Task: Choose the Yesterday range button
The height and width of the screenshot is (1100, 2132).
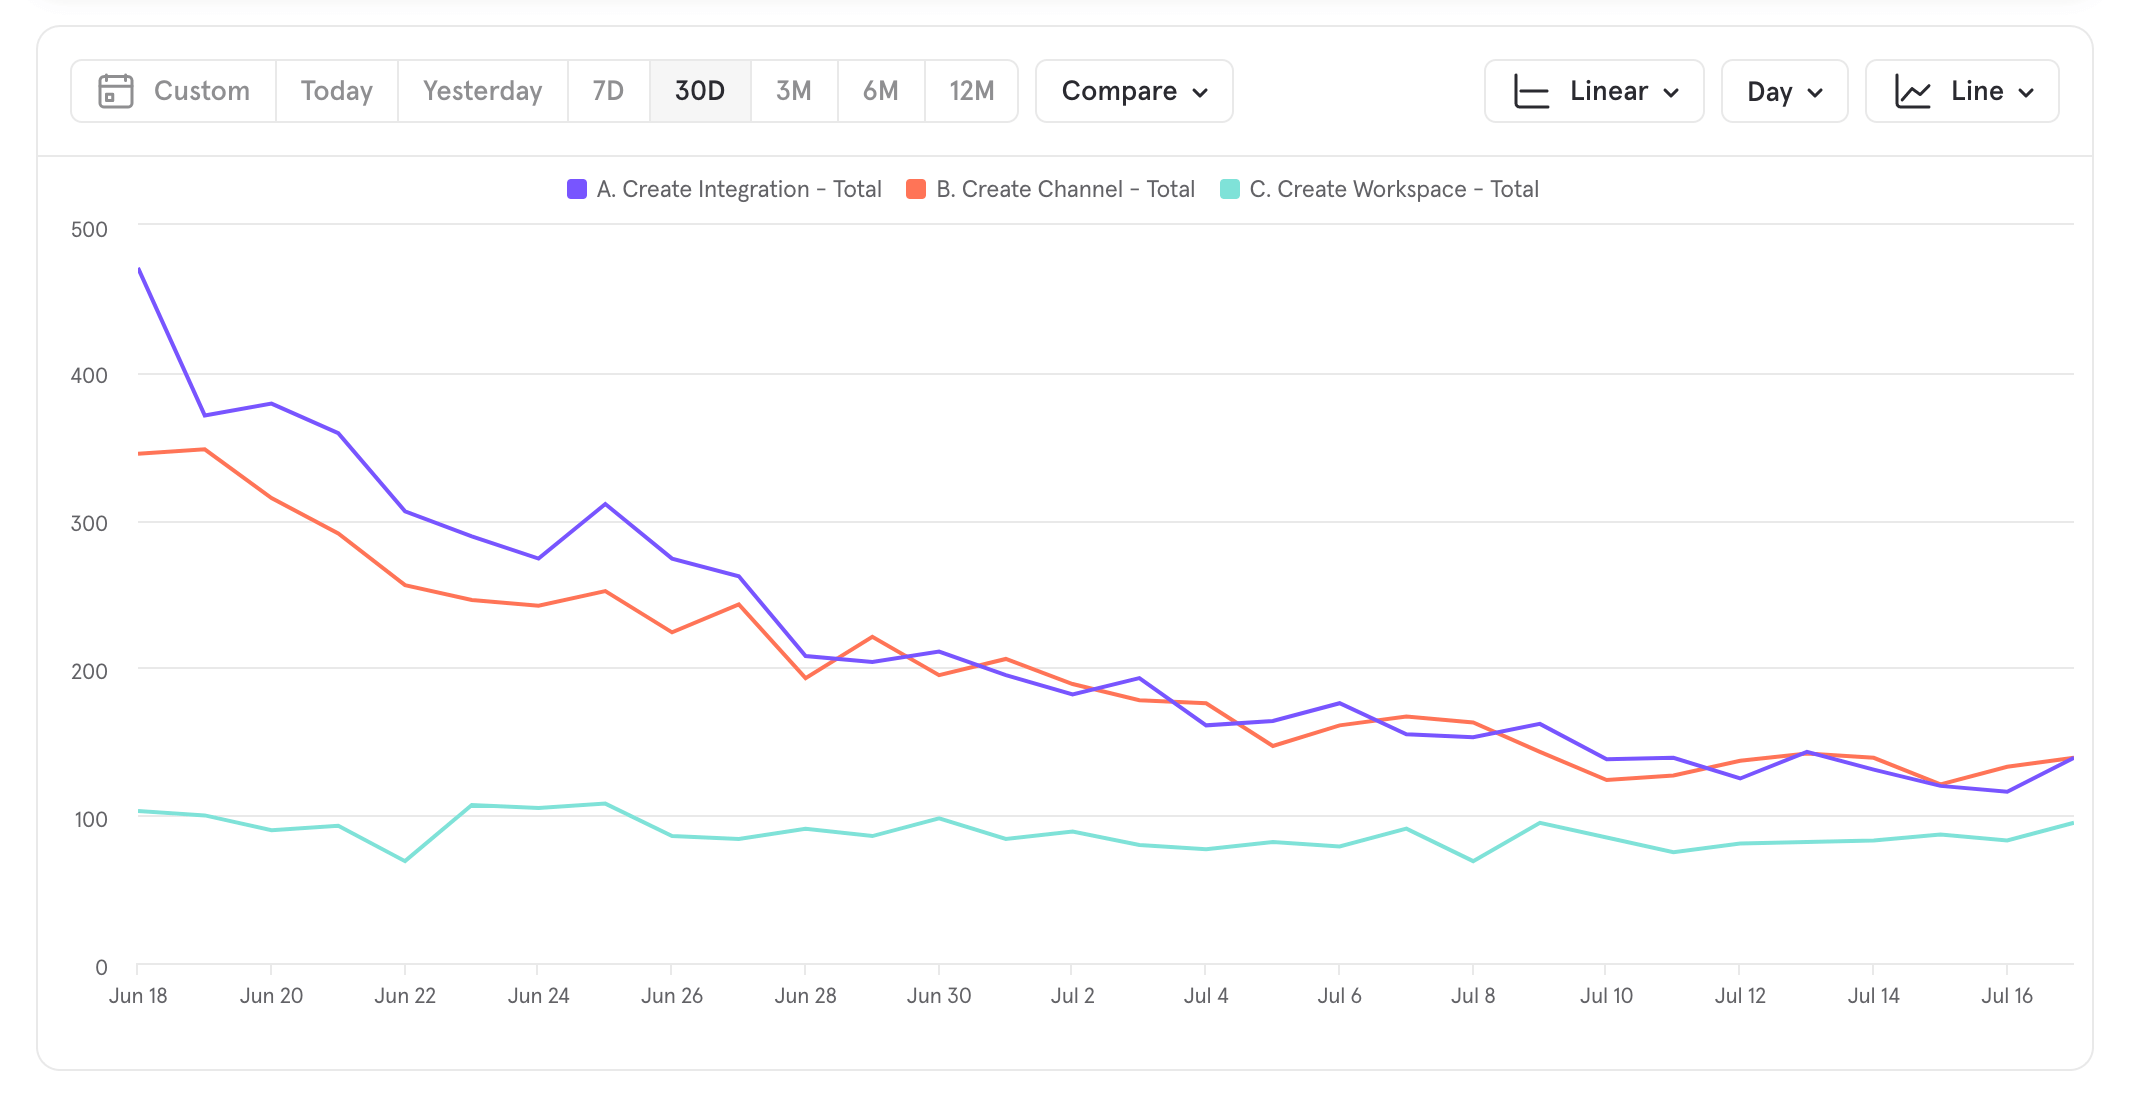Action: point(482,91)
